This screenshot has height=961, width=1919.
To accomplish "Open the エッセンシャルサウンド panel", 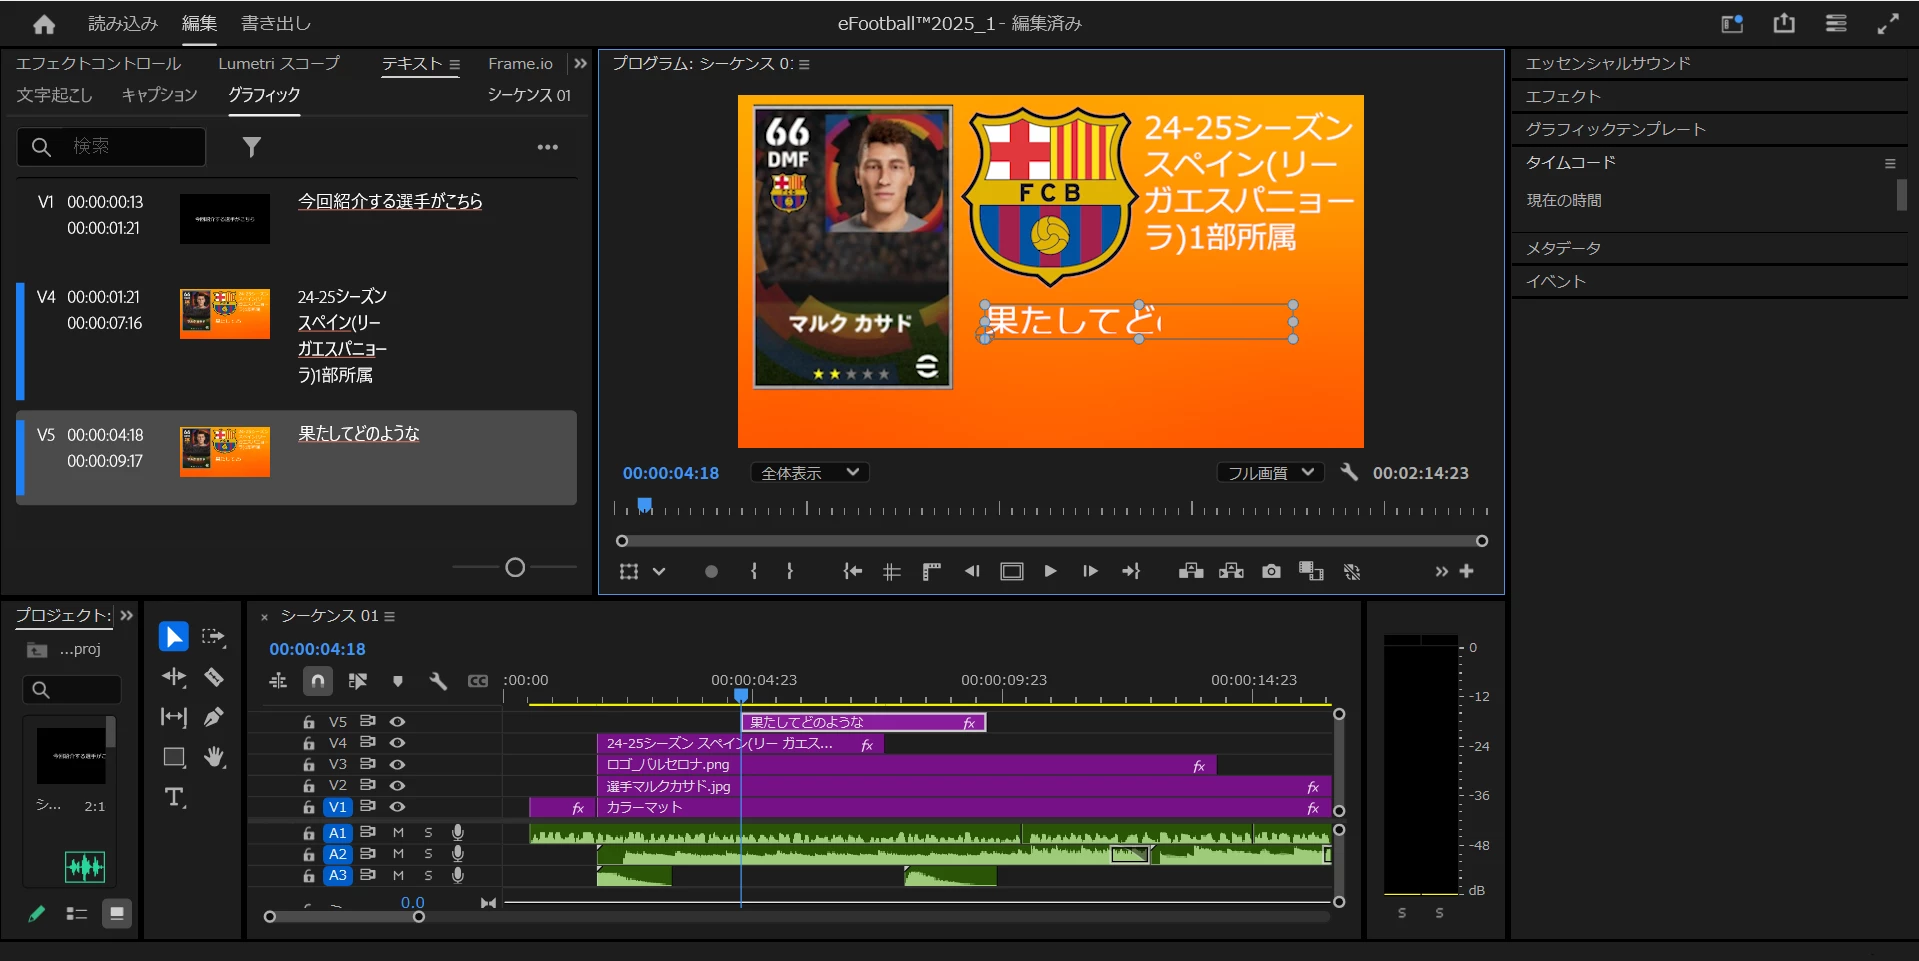I will coord(1608,63).
